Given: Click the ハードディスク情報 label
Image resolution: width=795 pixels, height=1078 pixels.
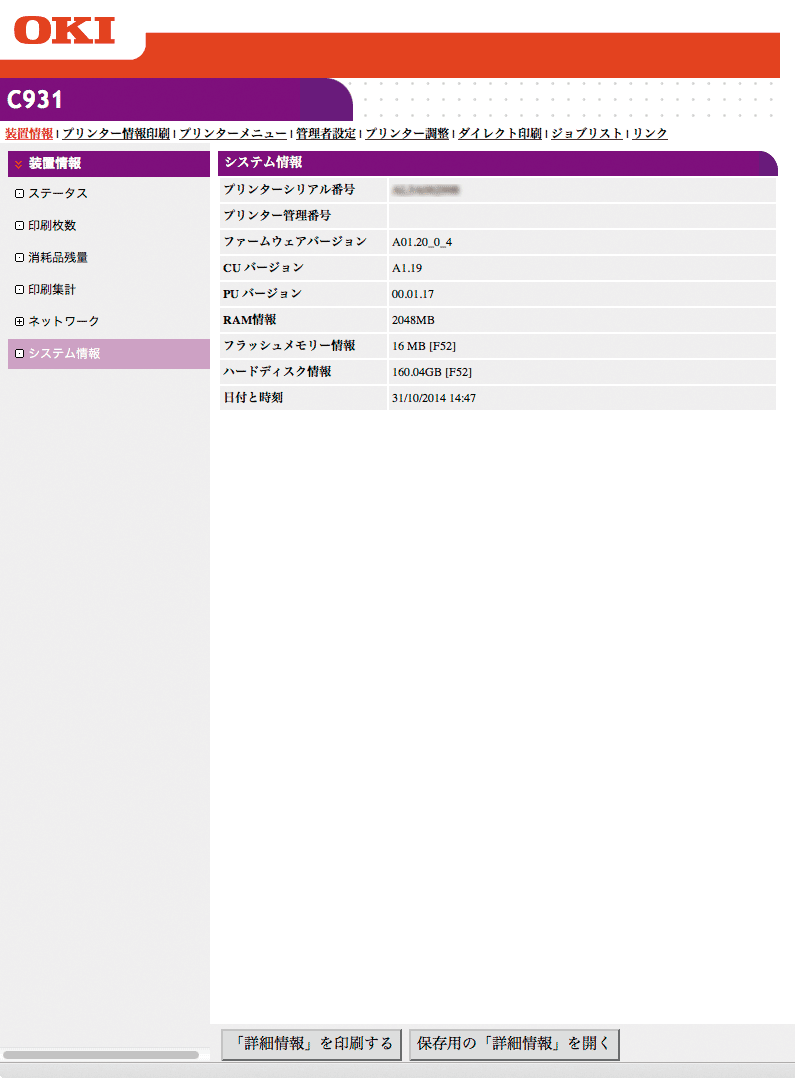Looking at the screenshot, I should coord(277,372).
